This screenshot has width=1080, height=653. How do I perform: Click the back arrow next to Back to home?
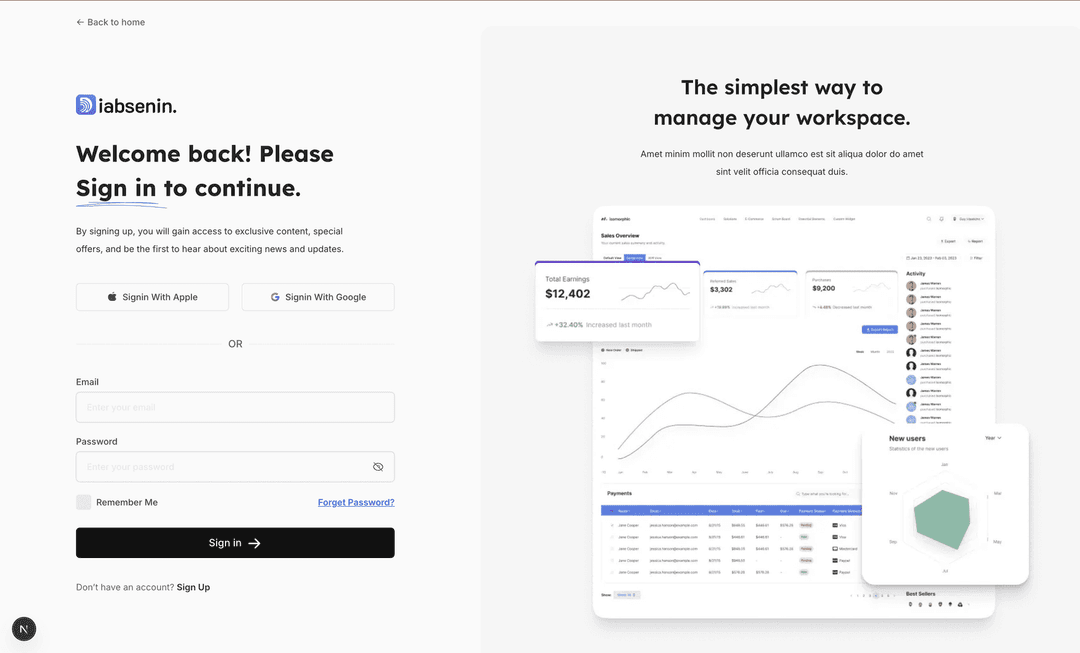[x=80, y=22]
